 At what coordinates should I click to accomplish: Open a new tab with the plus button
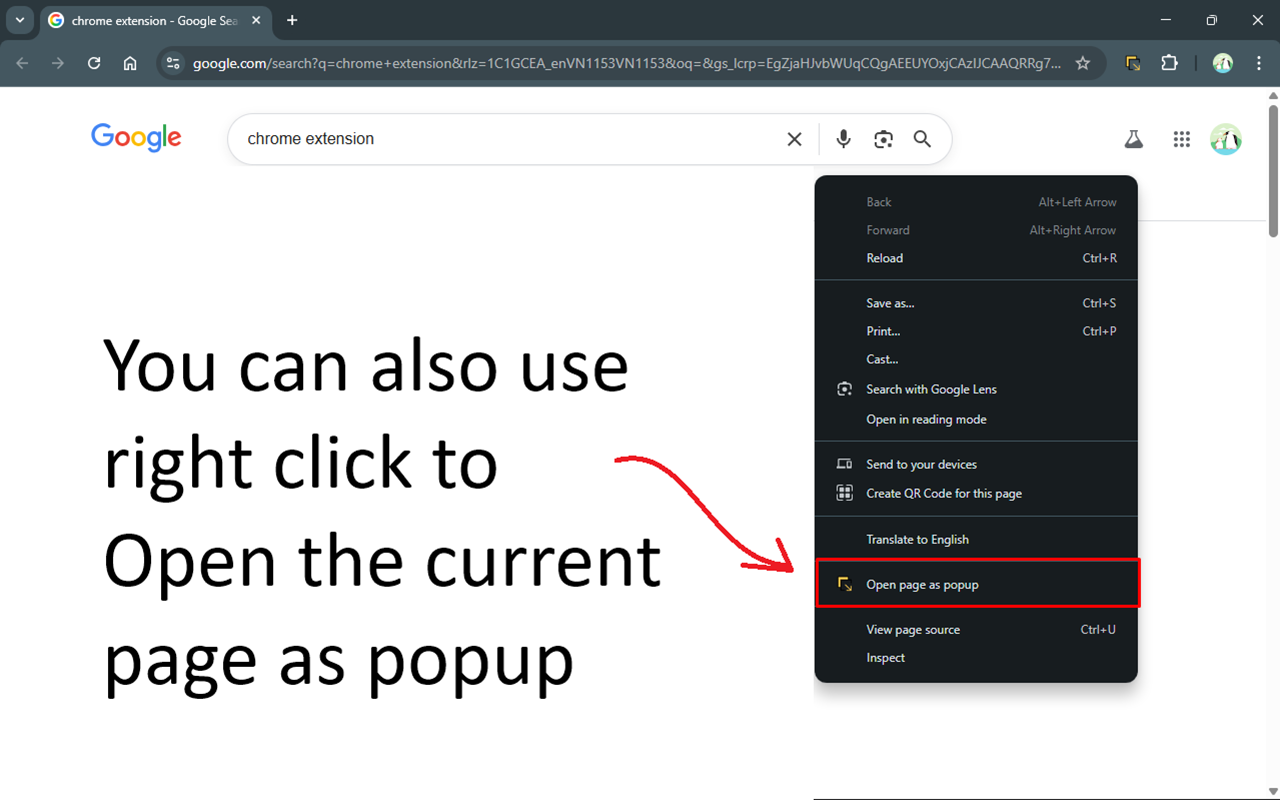(292, 20)
